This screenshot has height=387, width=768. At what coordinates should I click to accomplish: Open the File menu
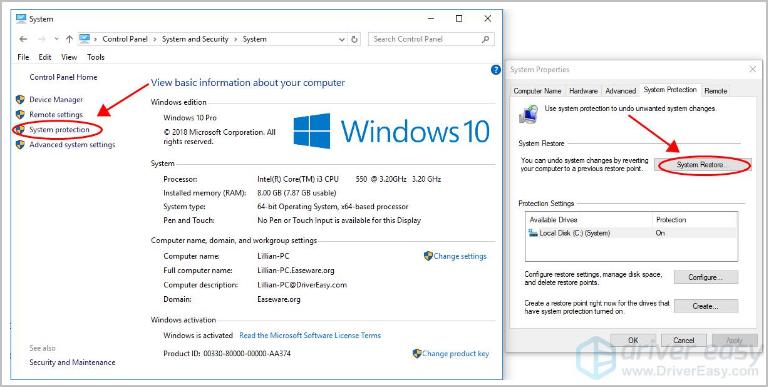pos(23,57)
